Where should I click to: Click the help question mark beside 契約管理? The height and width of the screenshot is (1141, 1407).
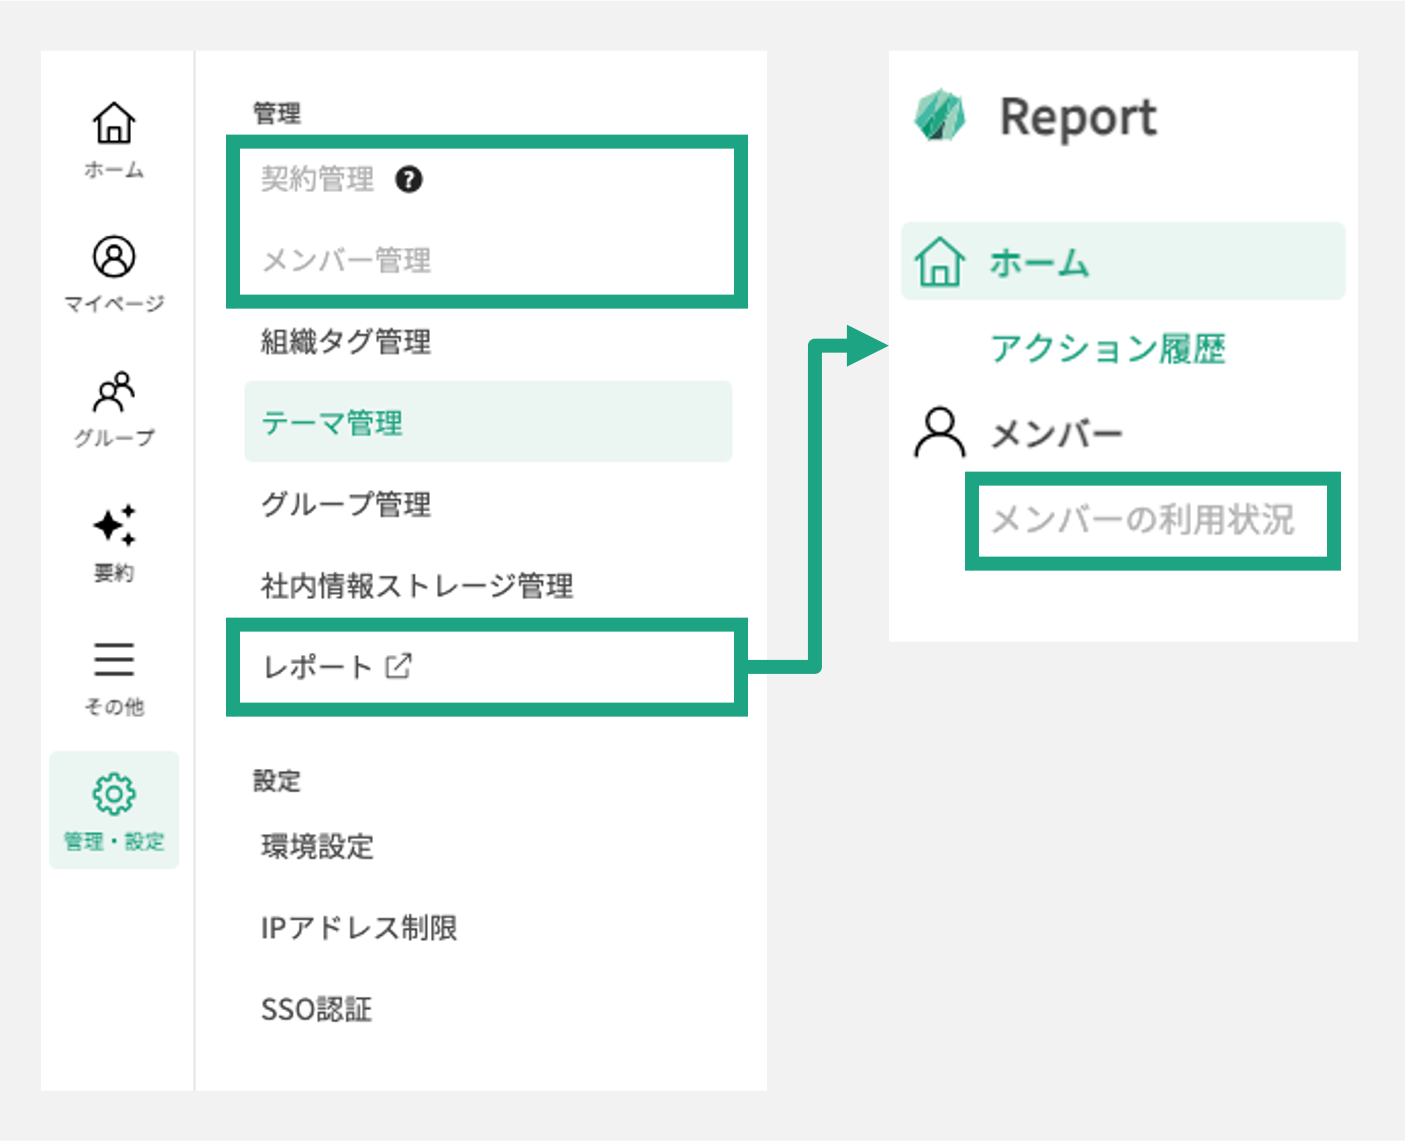[408, 179]
